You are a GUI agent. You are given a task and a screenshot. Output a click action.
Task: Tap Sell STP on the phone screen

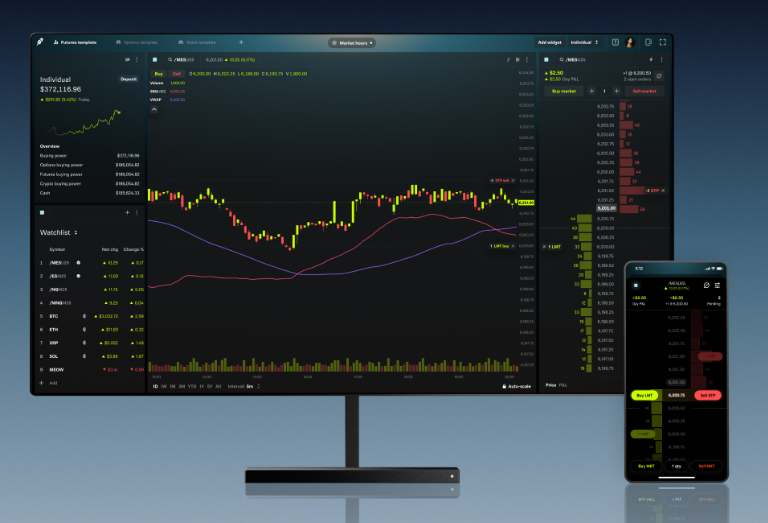point(708,395)
